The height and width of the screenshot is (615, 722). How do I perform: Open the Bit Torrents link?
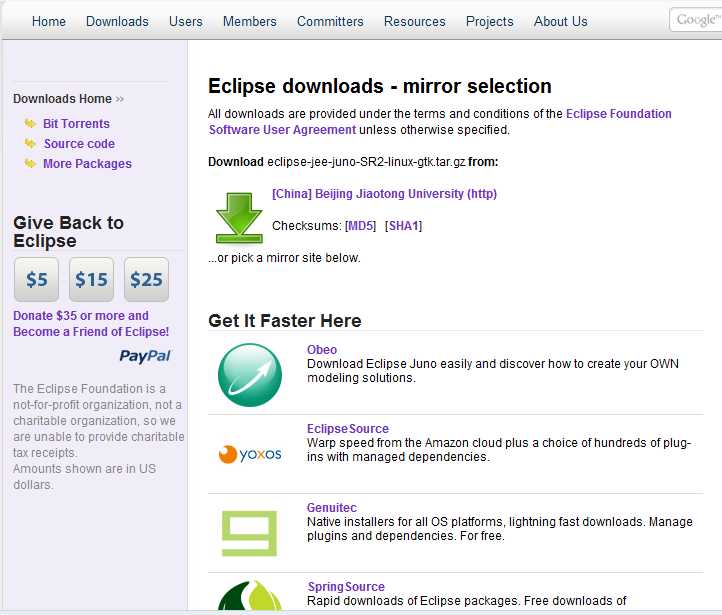pyautogui.click(x=76, y=123)
